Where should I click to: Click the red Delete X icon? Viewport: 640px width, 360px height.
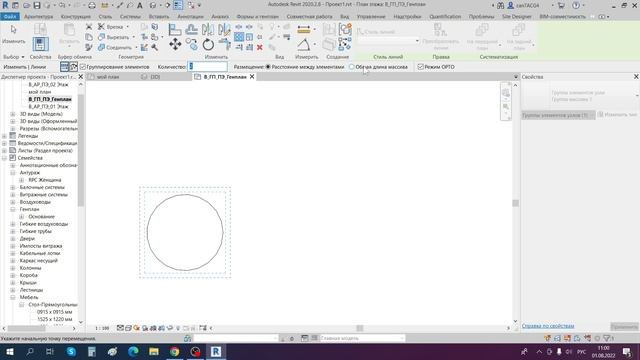click(260, 47)
